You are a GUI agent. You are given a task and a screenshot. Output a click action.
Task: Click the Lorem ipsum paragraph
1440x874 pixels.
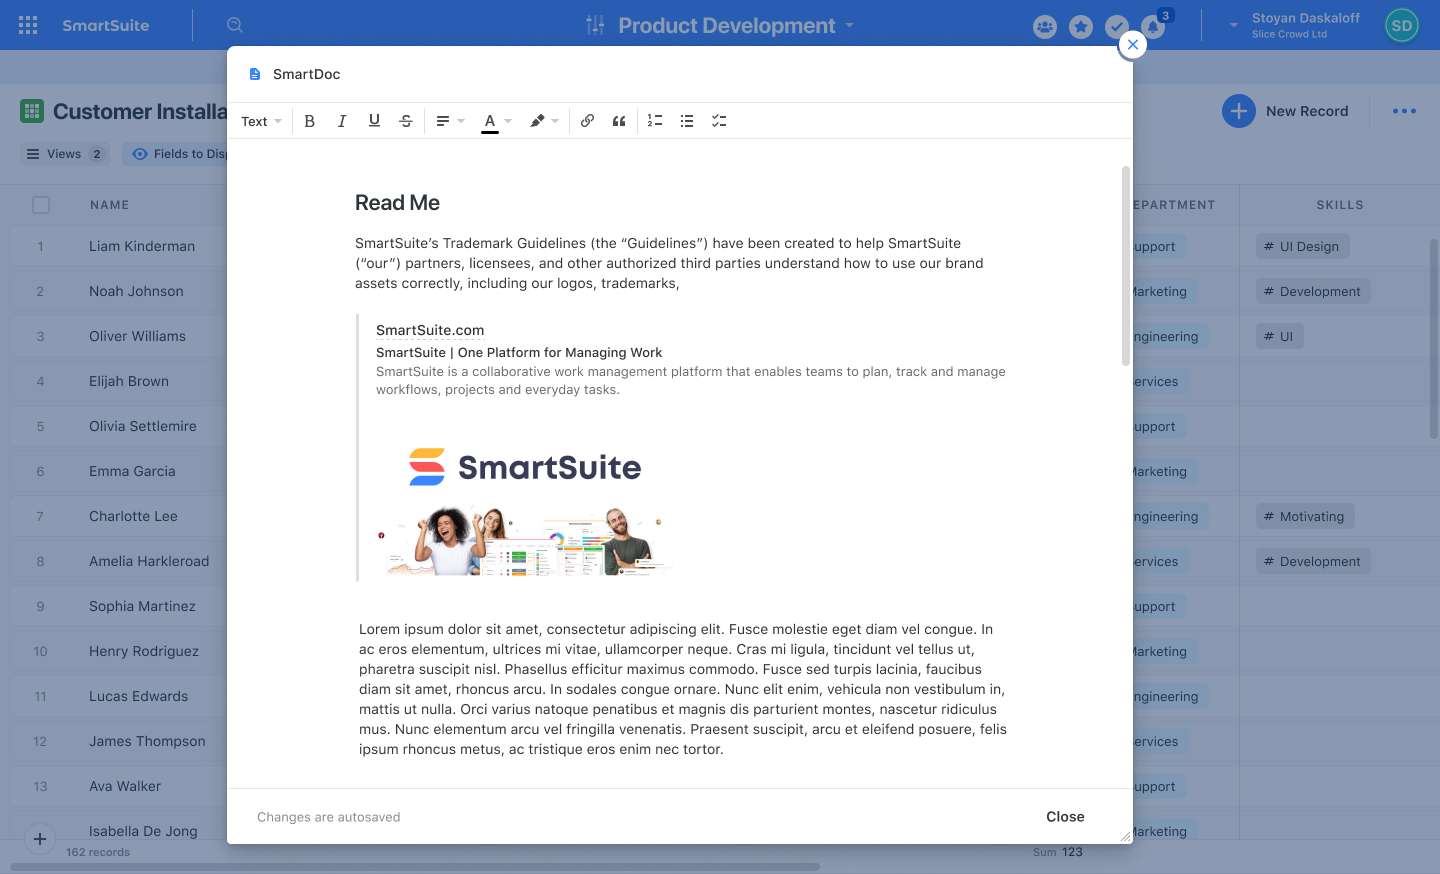coord(683,689)
